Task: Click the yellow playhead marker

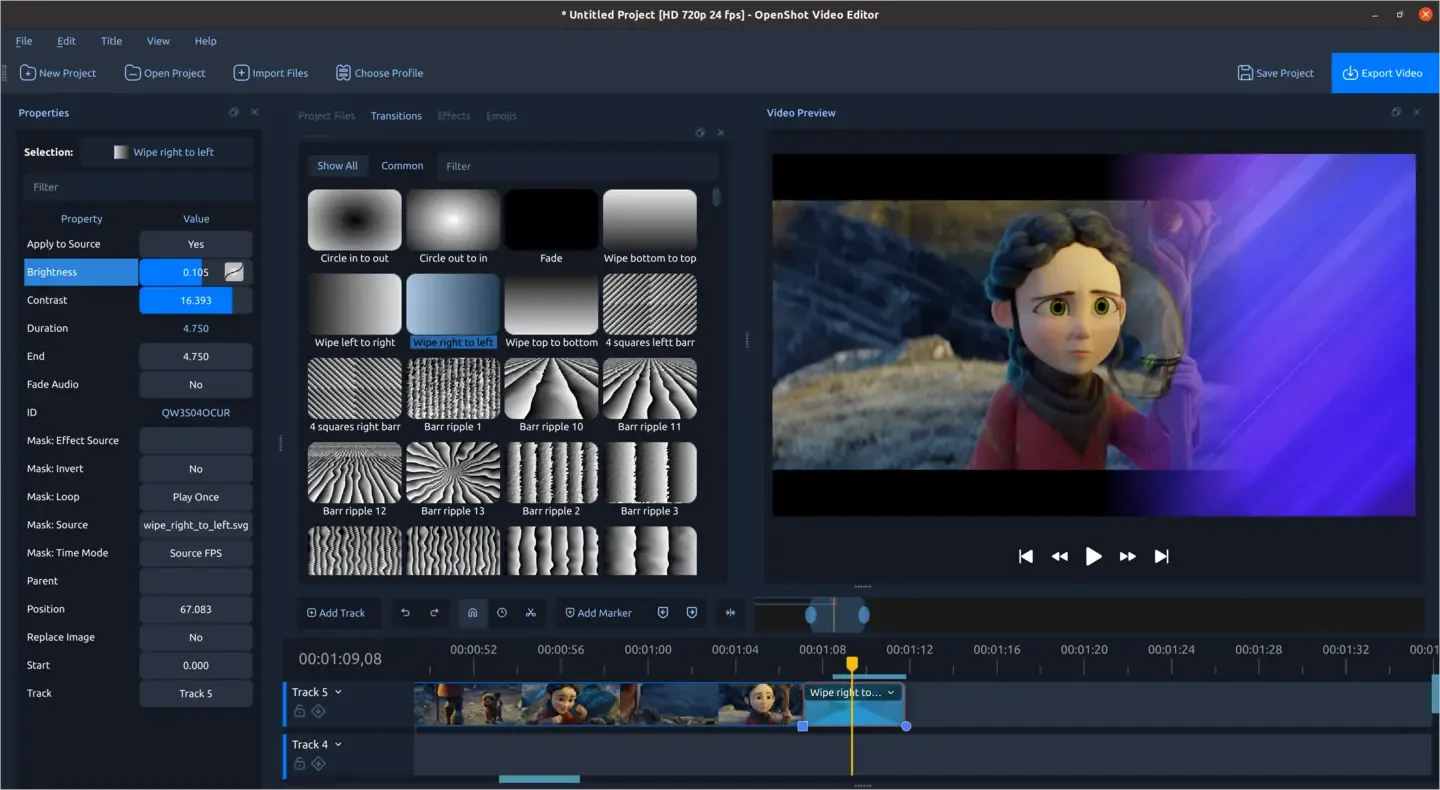Action: [852, 664]
